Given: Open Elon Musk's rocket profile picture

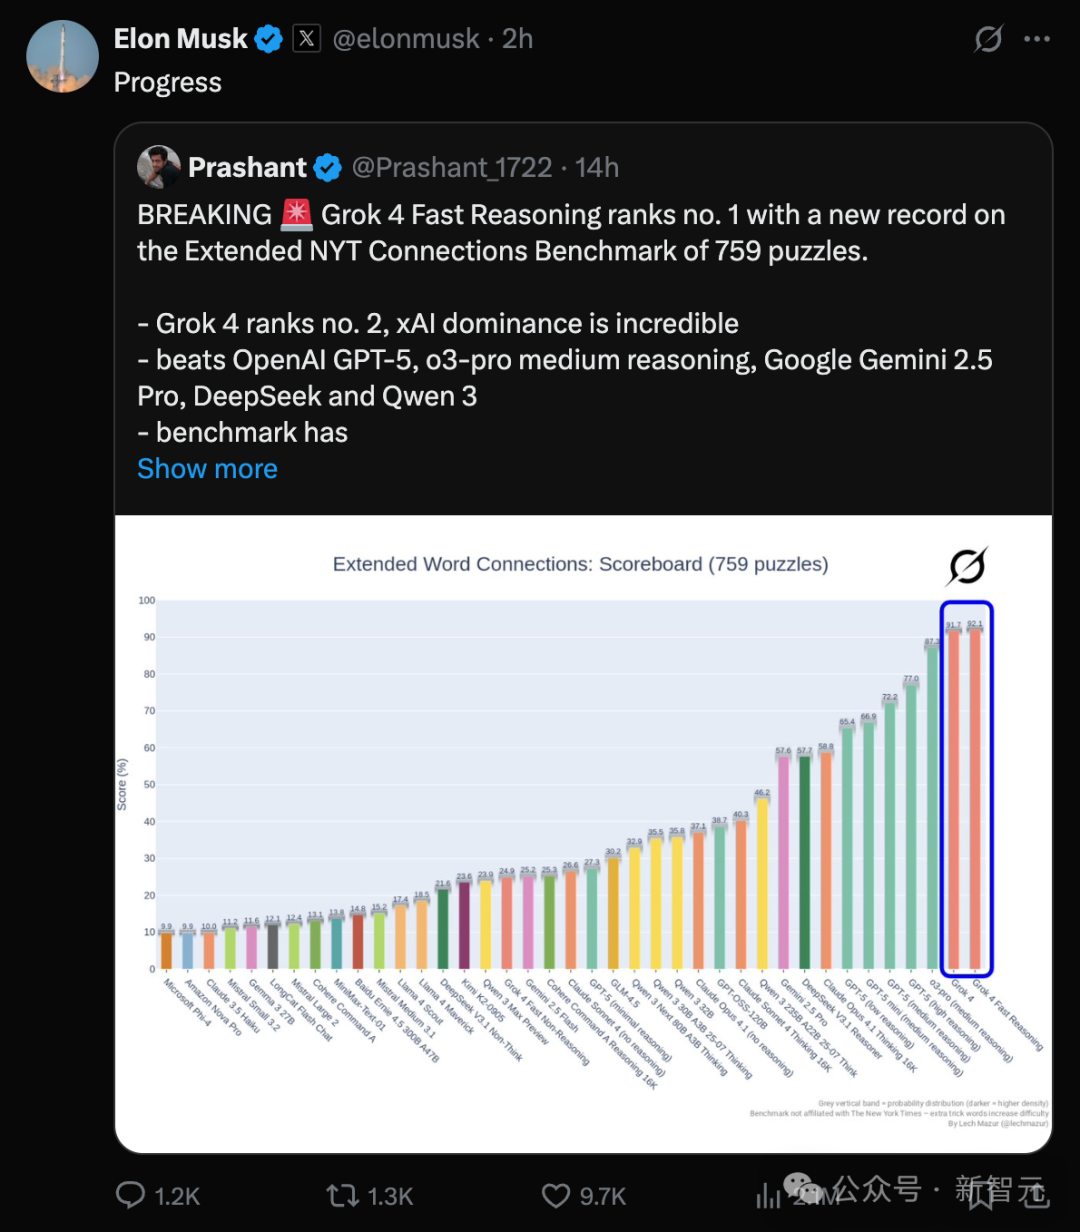Looking at the screenshot, I should click(x=62, y=56).
